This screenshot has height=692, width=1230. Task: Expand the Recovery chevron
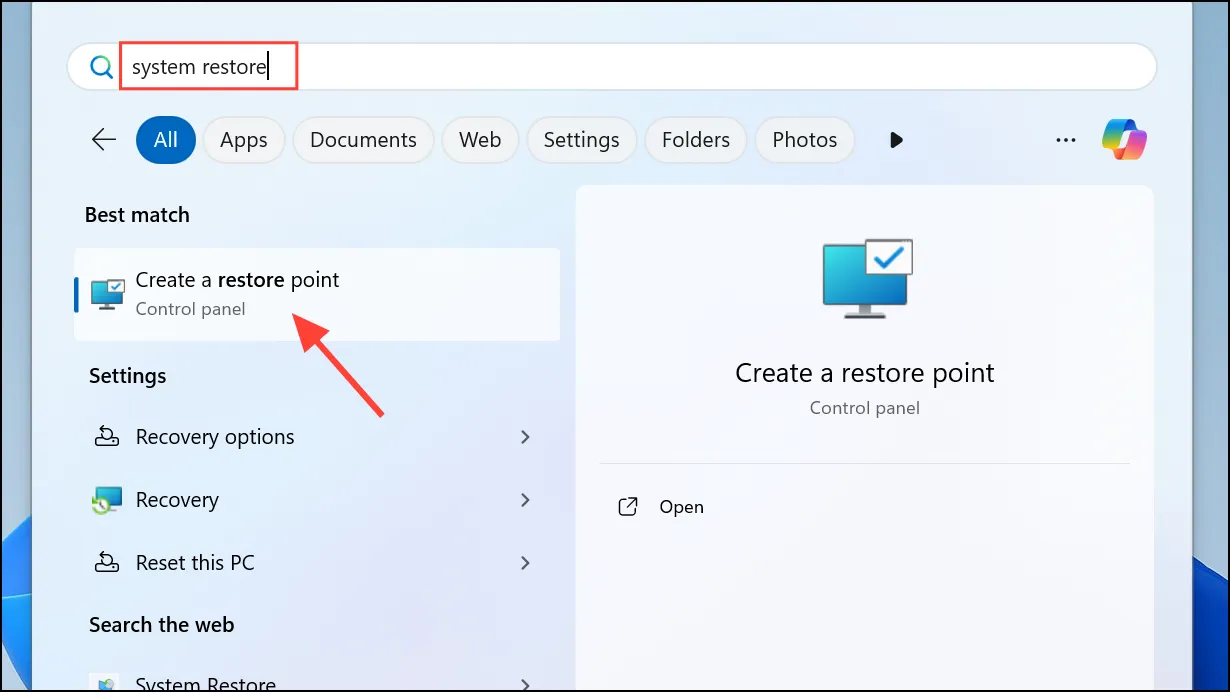pyautogui.click(x=525, y=500)
